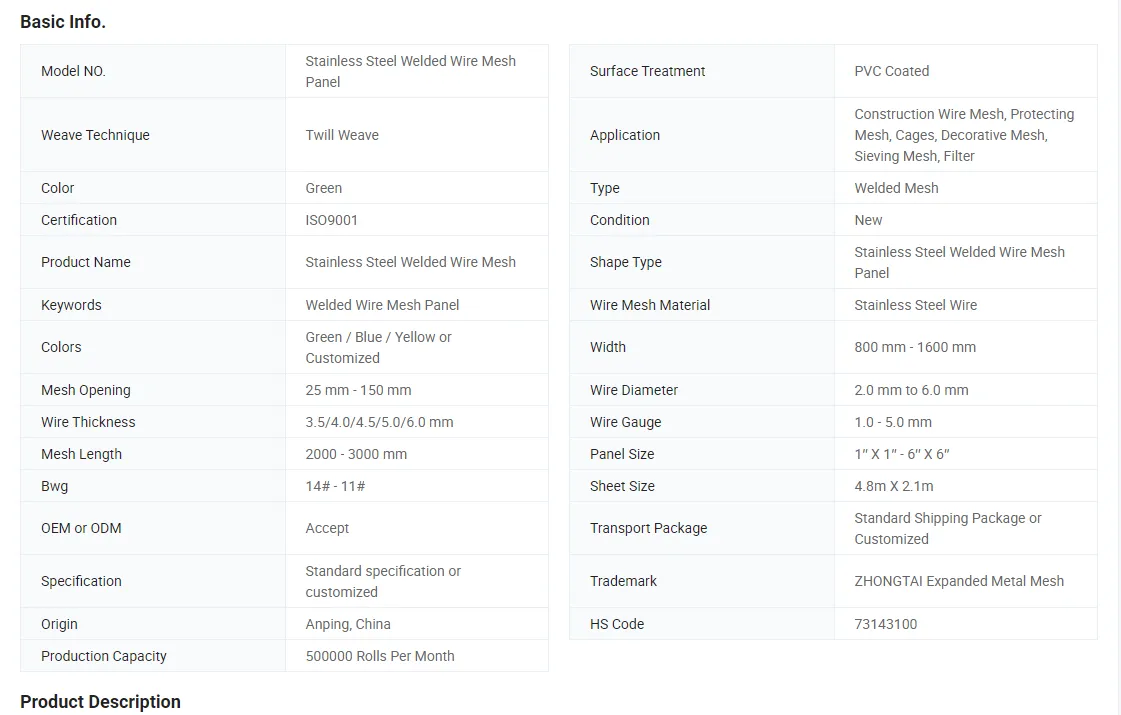Click the "ZHONGTAI Expanded Metal Mesh" trademark
This screenshot has height=715, width=1121.
959,581
